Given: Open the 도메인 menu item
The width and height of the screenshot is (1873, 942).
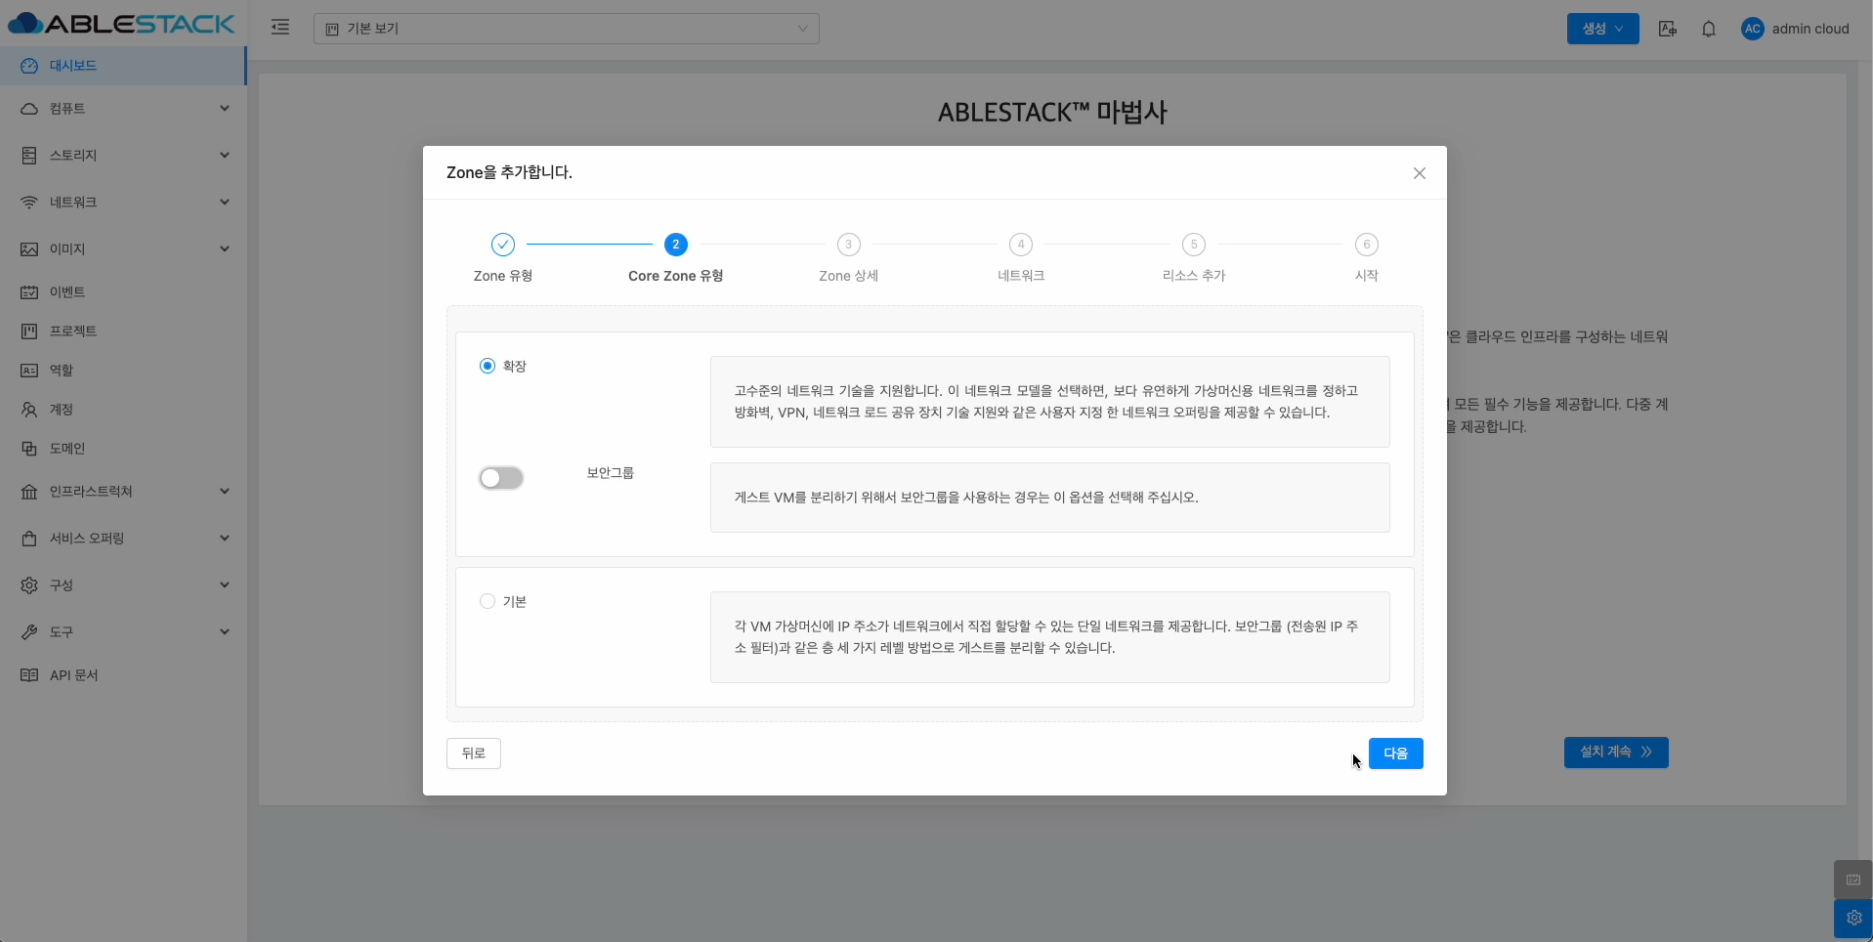Looking at the screenshot, I should [x=123, y=449].
